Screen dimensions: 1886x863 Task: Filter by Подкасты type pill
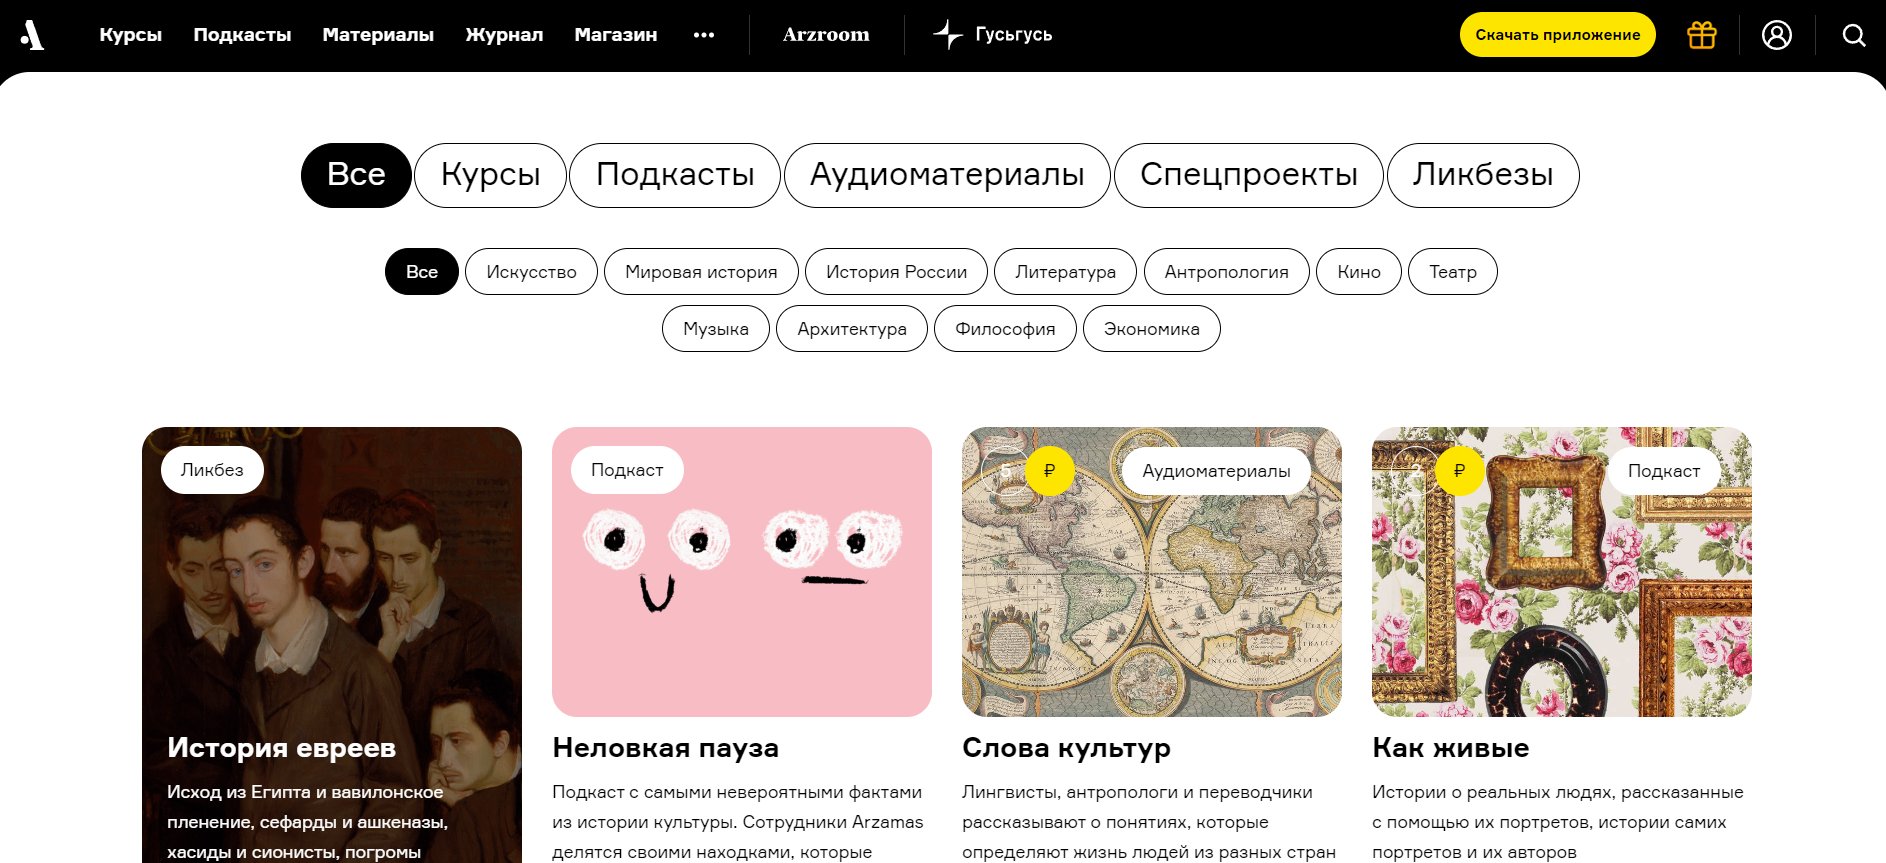coord(675,175)
